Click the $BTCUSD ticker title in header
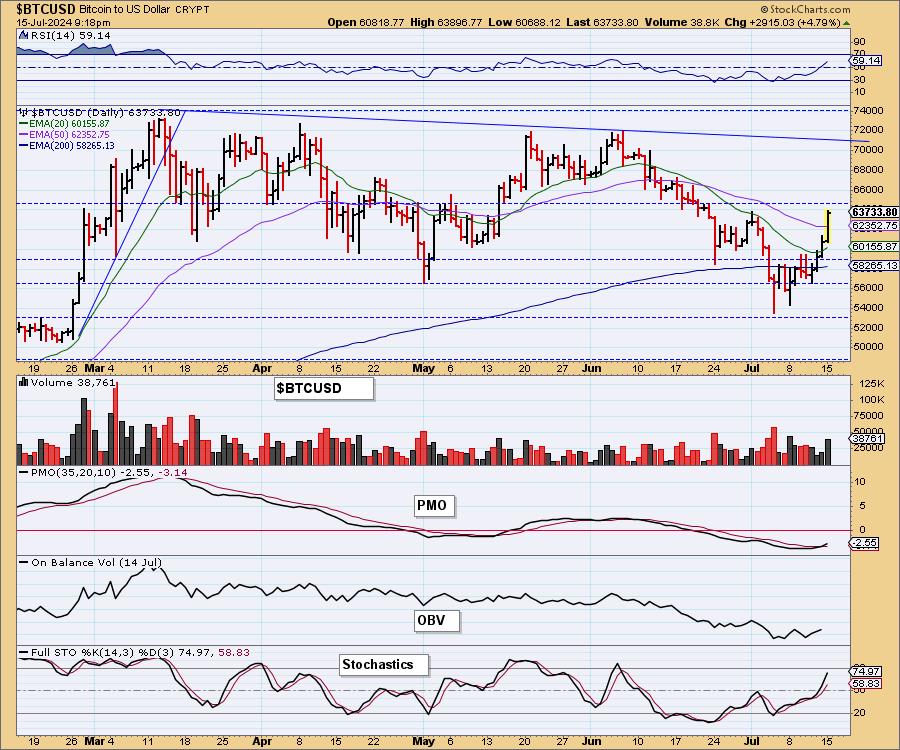 point(45,9)
